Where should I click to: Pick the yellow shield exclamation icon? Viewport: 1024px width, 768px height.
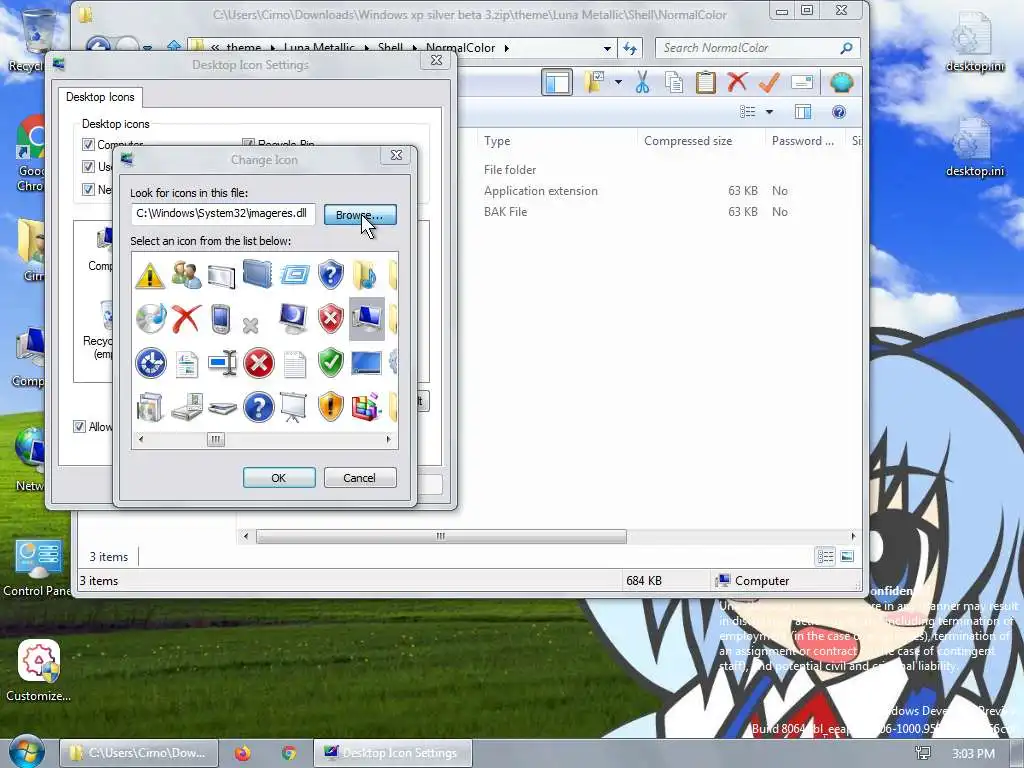coord(330,407)
